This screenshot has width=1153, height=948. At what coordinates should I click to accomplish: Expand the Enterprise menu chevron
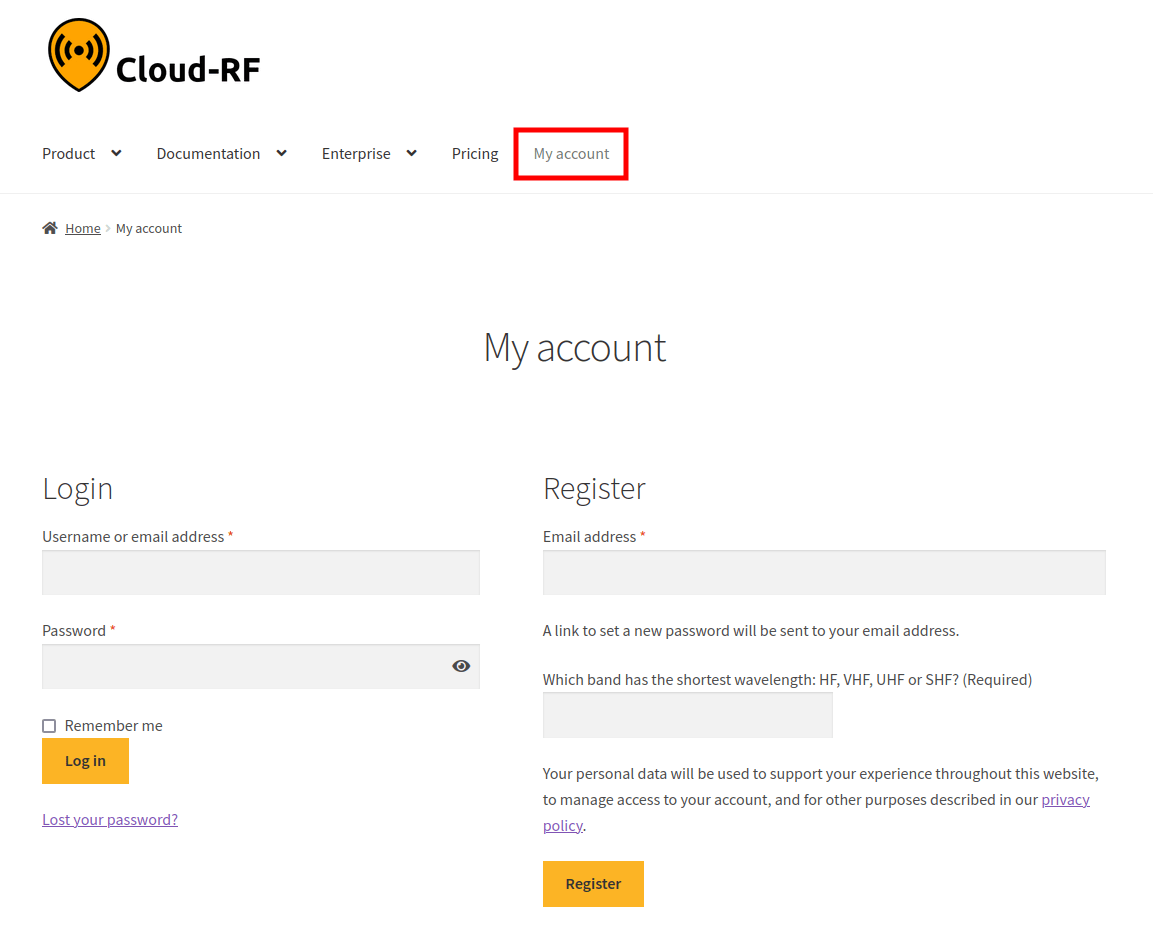411,153
